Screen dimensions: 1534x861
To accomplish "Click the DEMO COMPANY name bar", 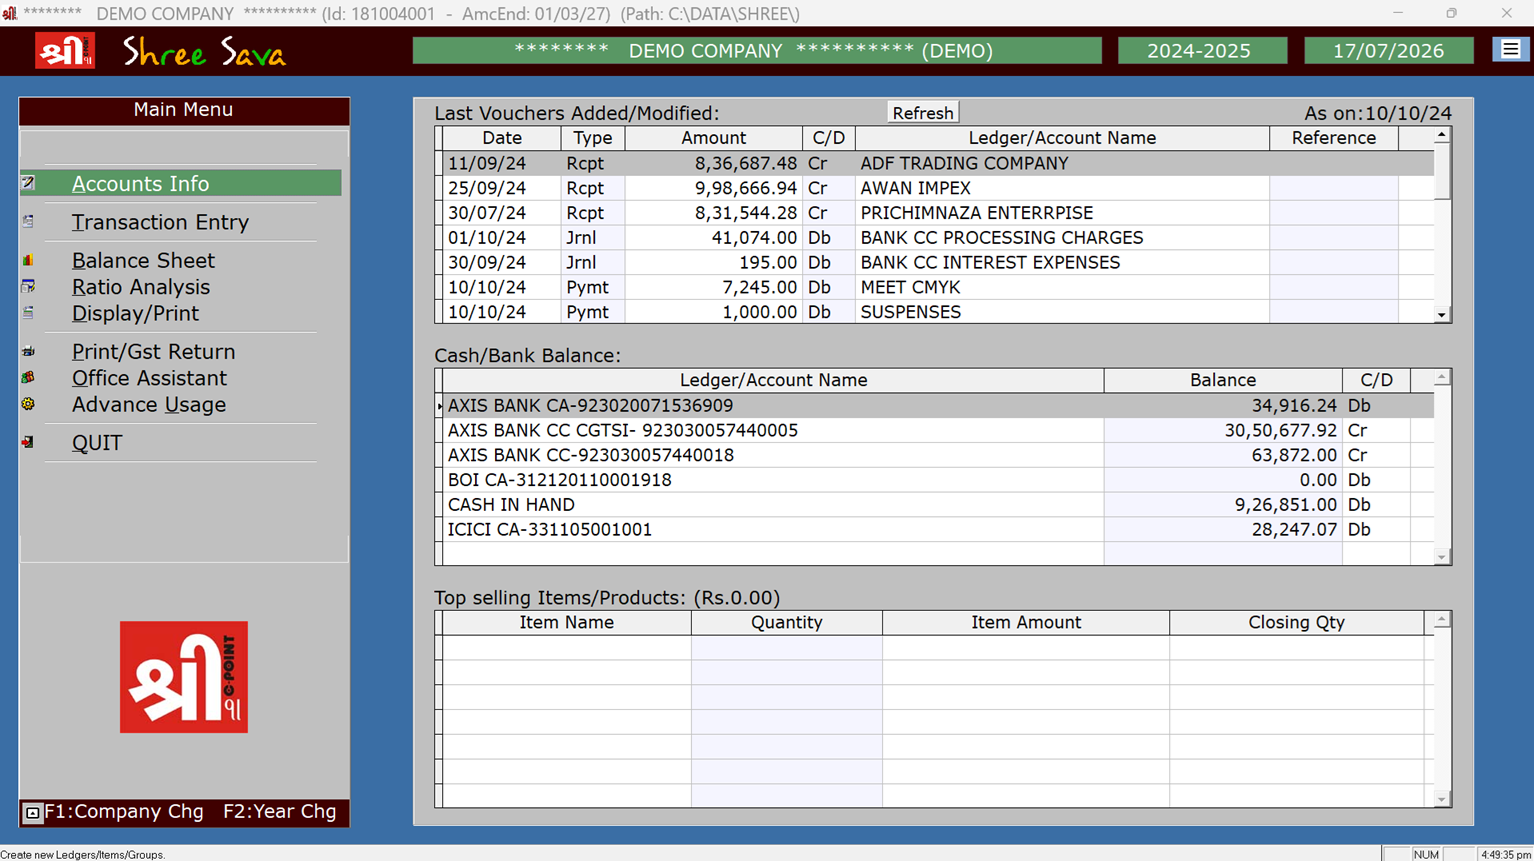I will (757, 50).
